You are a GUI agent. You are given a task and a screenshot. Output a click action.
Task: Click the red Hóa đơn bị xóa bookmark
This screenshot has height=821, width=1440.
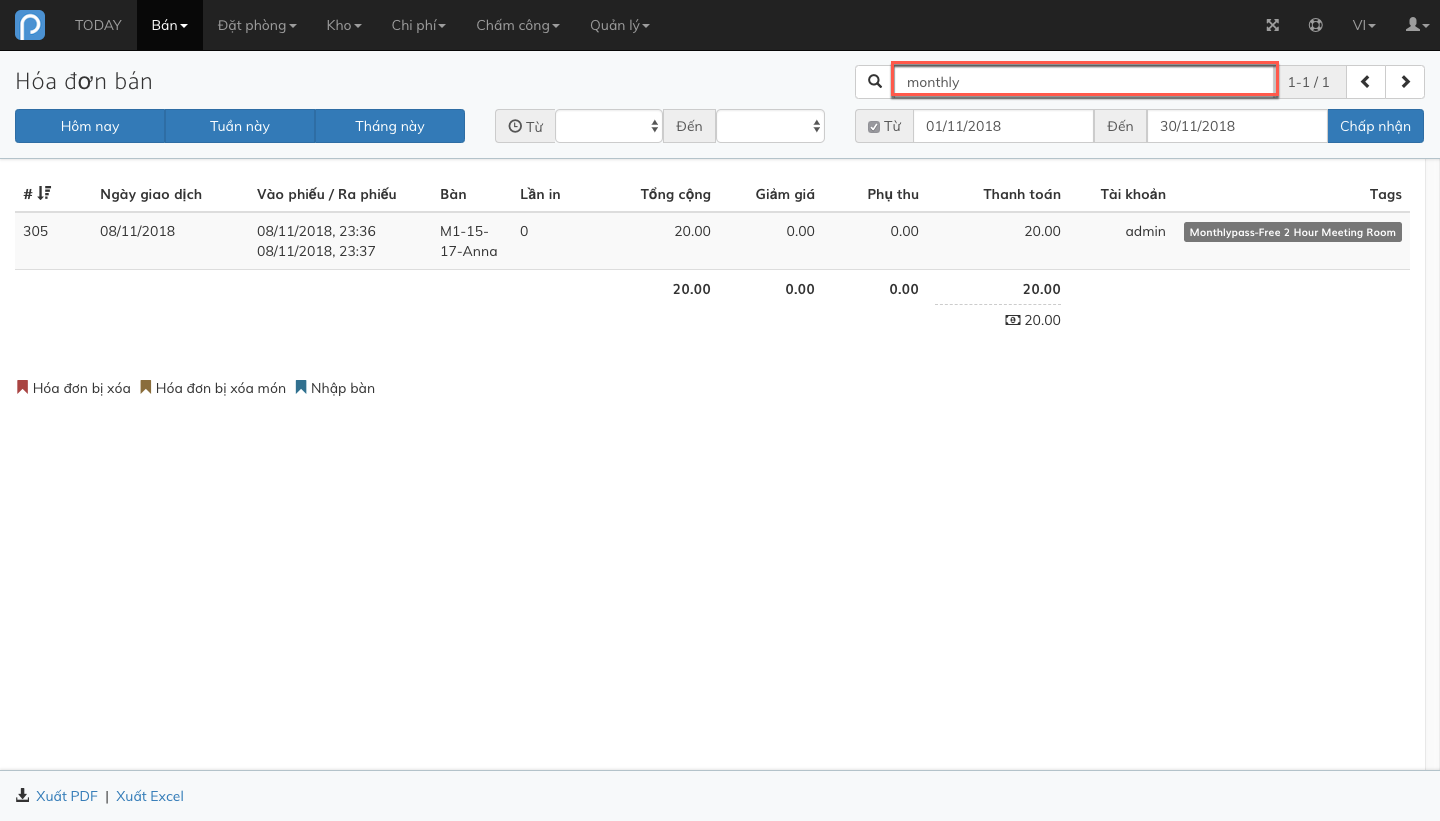pos(23,387)
